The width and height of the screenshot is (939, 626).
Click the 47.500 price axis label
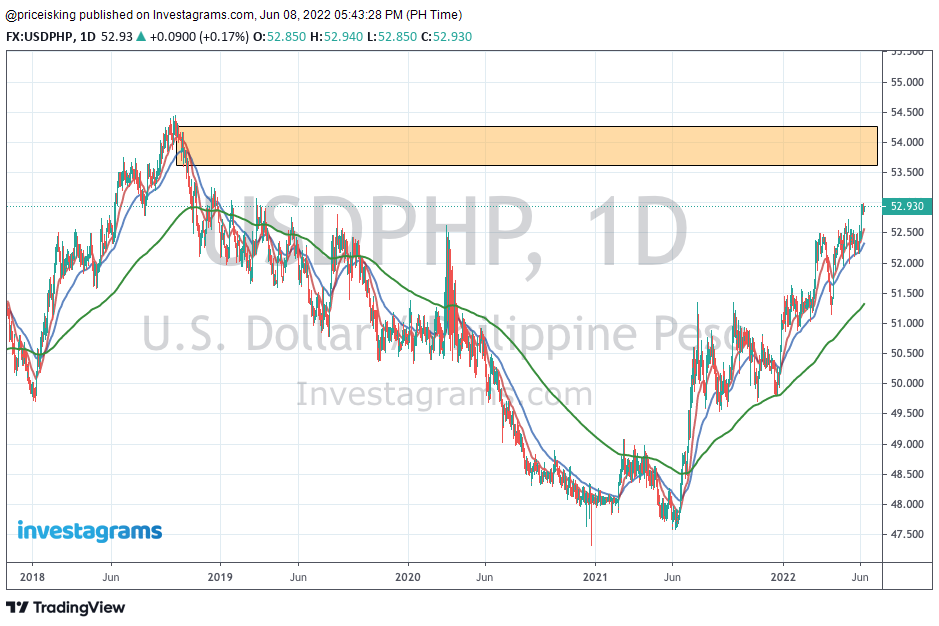907,534
